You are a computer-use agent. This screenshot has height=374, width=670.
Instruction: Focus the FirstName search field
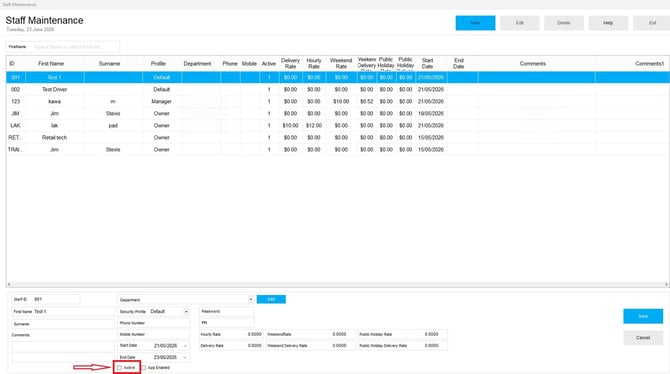pos(63,47)
